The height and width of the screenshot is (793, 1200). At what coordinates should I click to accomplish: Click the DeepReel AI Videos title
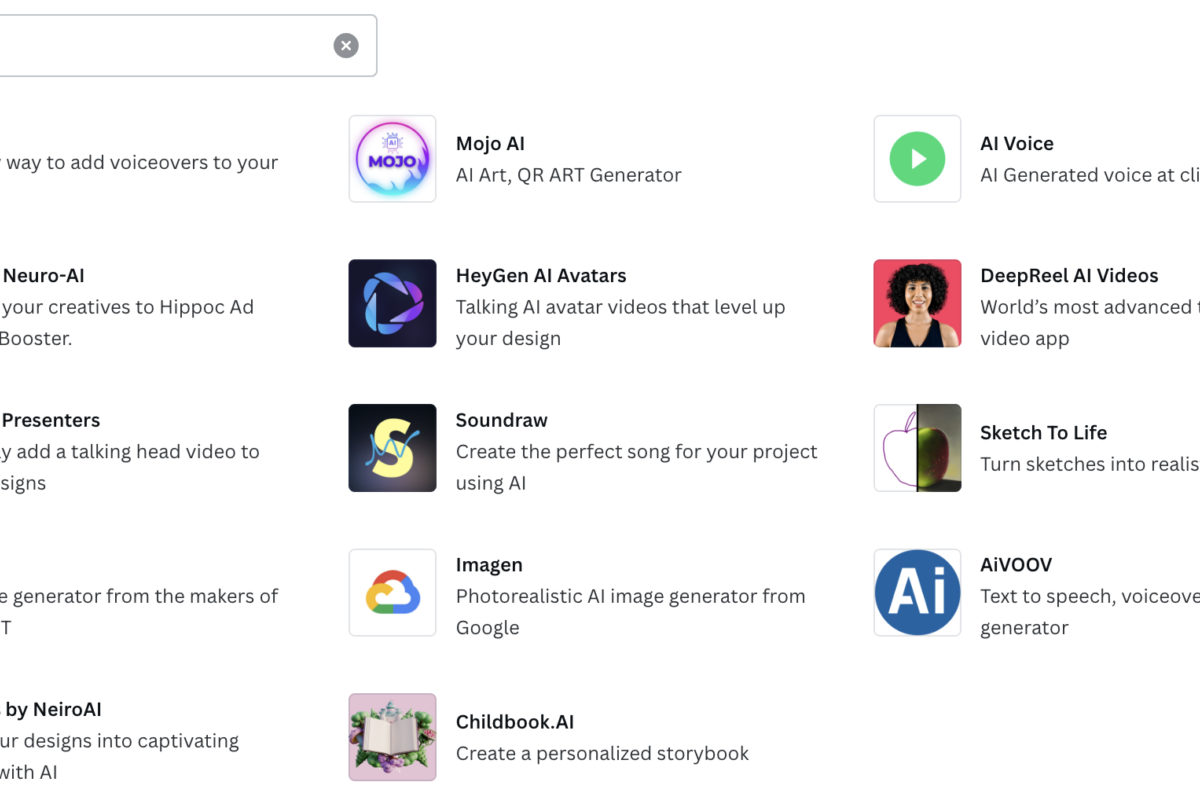(x=1069, y=276)
